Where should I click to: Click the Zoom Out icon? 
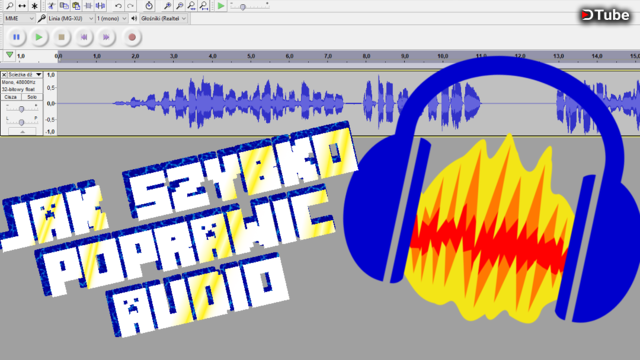[x=179, y=6]
